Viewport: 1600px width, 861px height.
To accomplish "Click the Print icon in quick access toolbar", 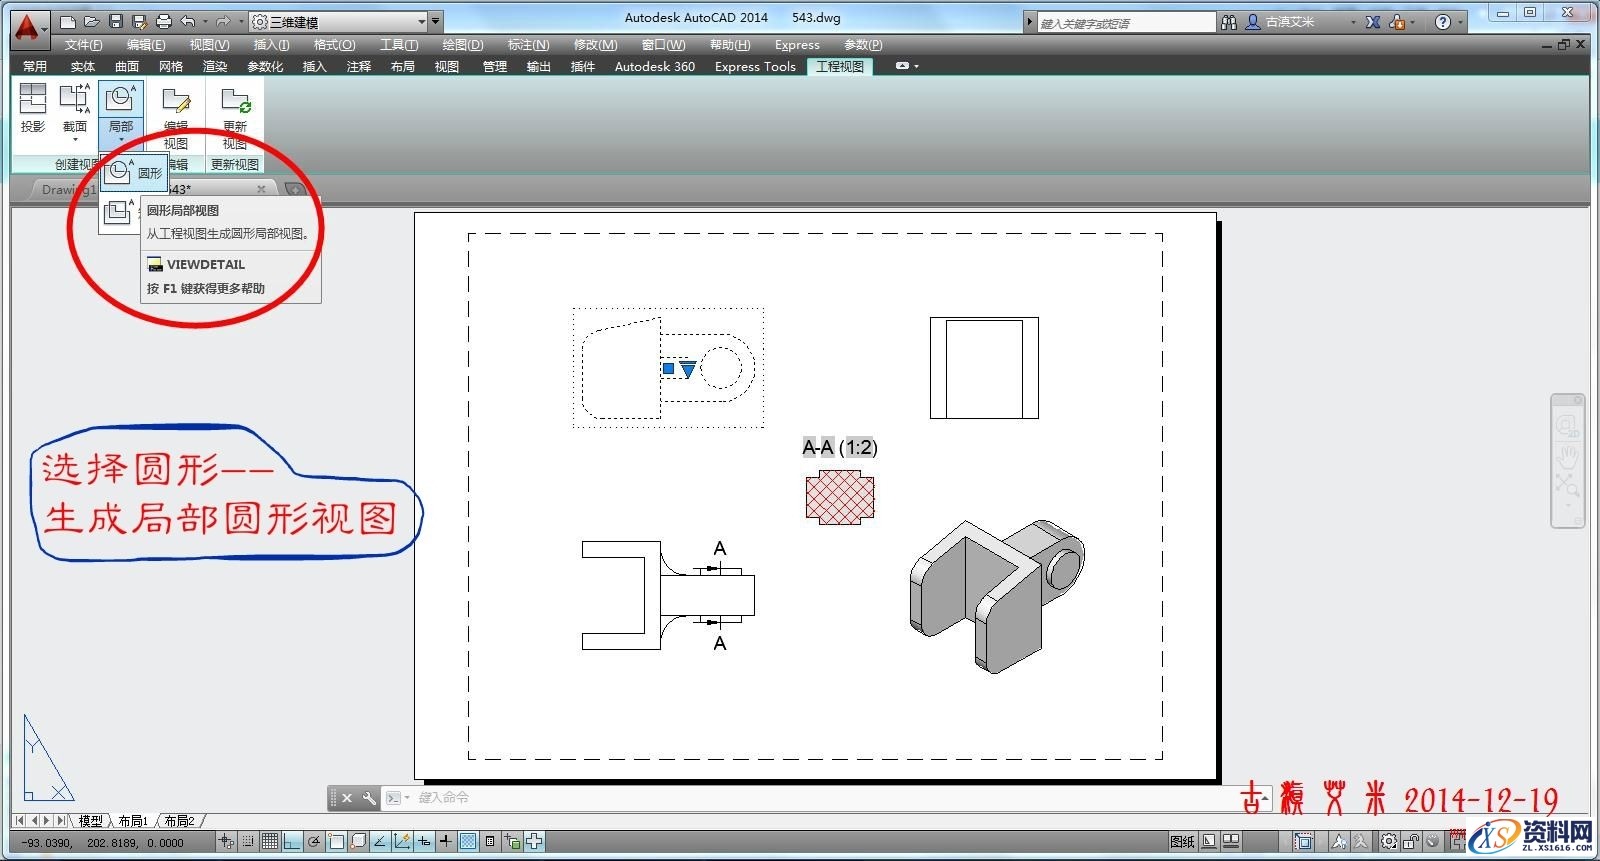I will coord(164,21).
